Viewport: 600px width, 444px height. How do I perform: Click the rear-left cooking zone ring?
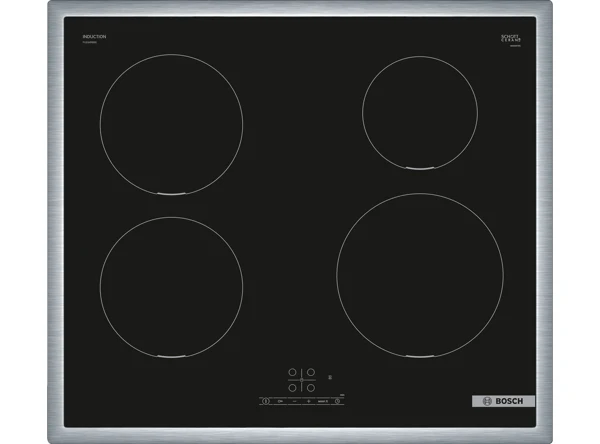coord(171,124)
